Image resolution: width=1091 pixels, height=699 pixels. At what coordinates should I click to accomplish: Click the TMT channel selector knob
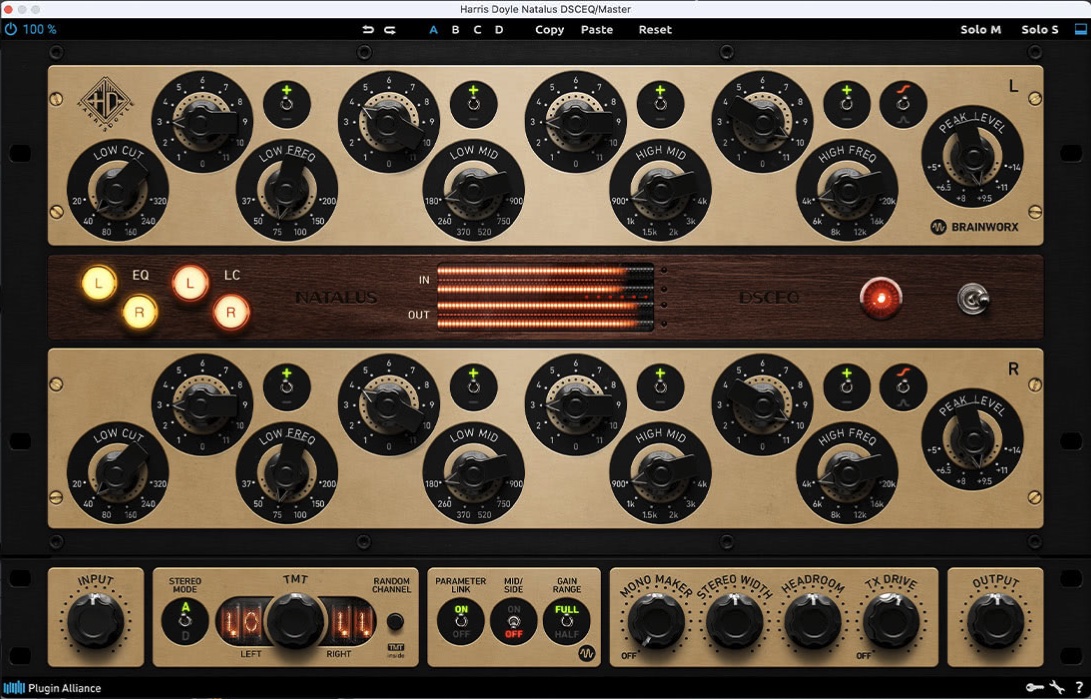coord(296,621)
